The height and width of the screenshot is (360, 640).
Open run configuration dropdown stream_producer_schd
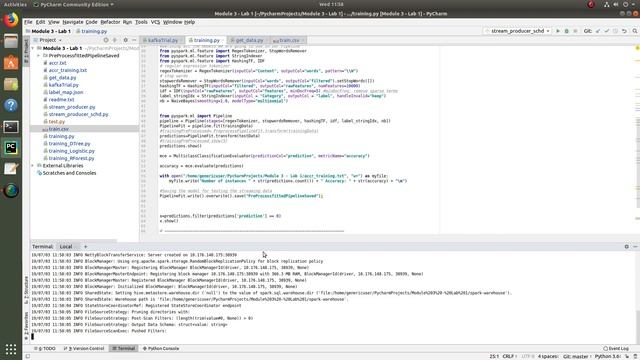click(x=517, y=31)
